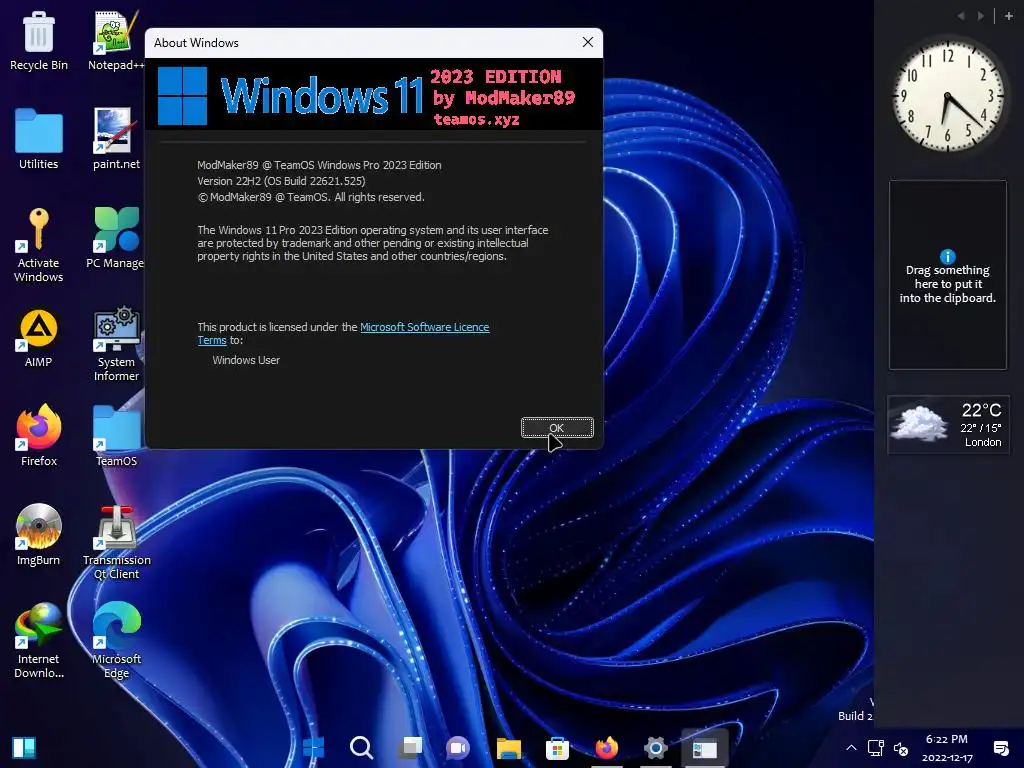Open the widgets panel in taskbar
1024x768 pixels.
pos(24,748)
